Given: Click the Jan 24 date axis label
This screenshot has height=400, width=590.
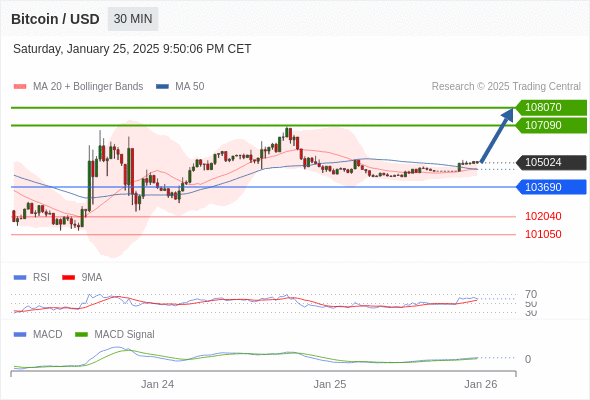Looking at the screenshot, I should [x=157, y=384].
